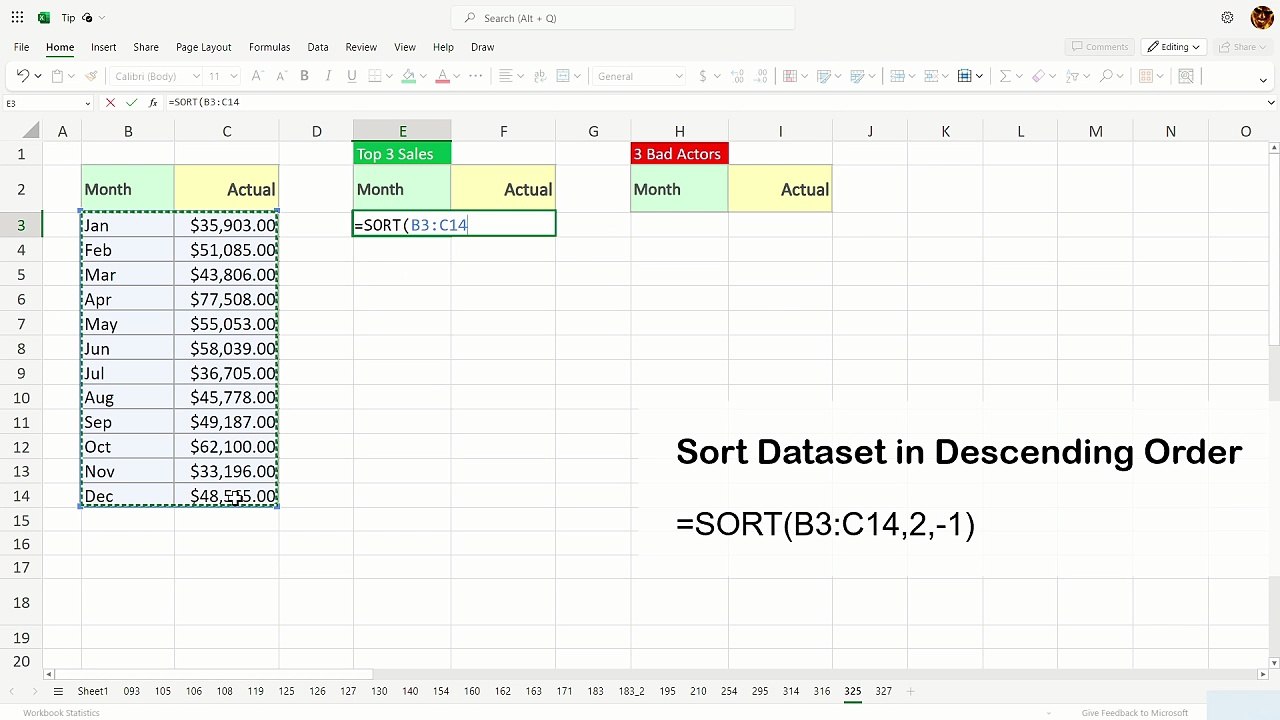Click the Insert Function fx button

click(x=153, y=102)
